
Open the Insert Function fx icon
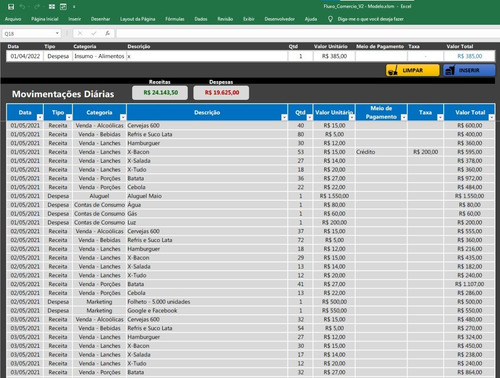107,33
